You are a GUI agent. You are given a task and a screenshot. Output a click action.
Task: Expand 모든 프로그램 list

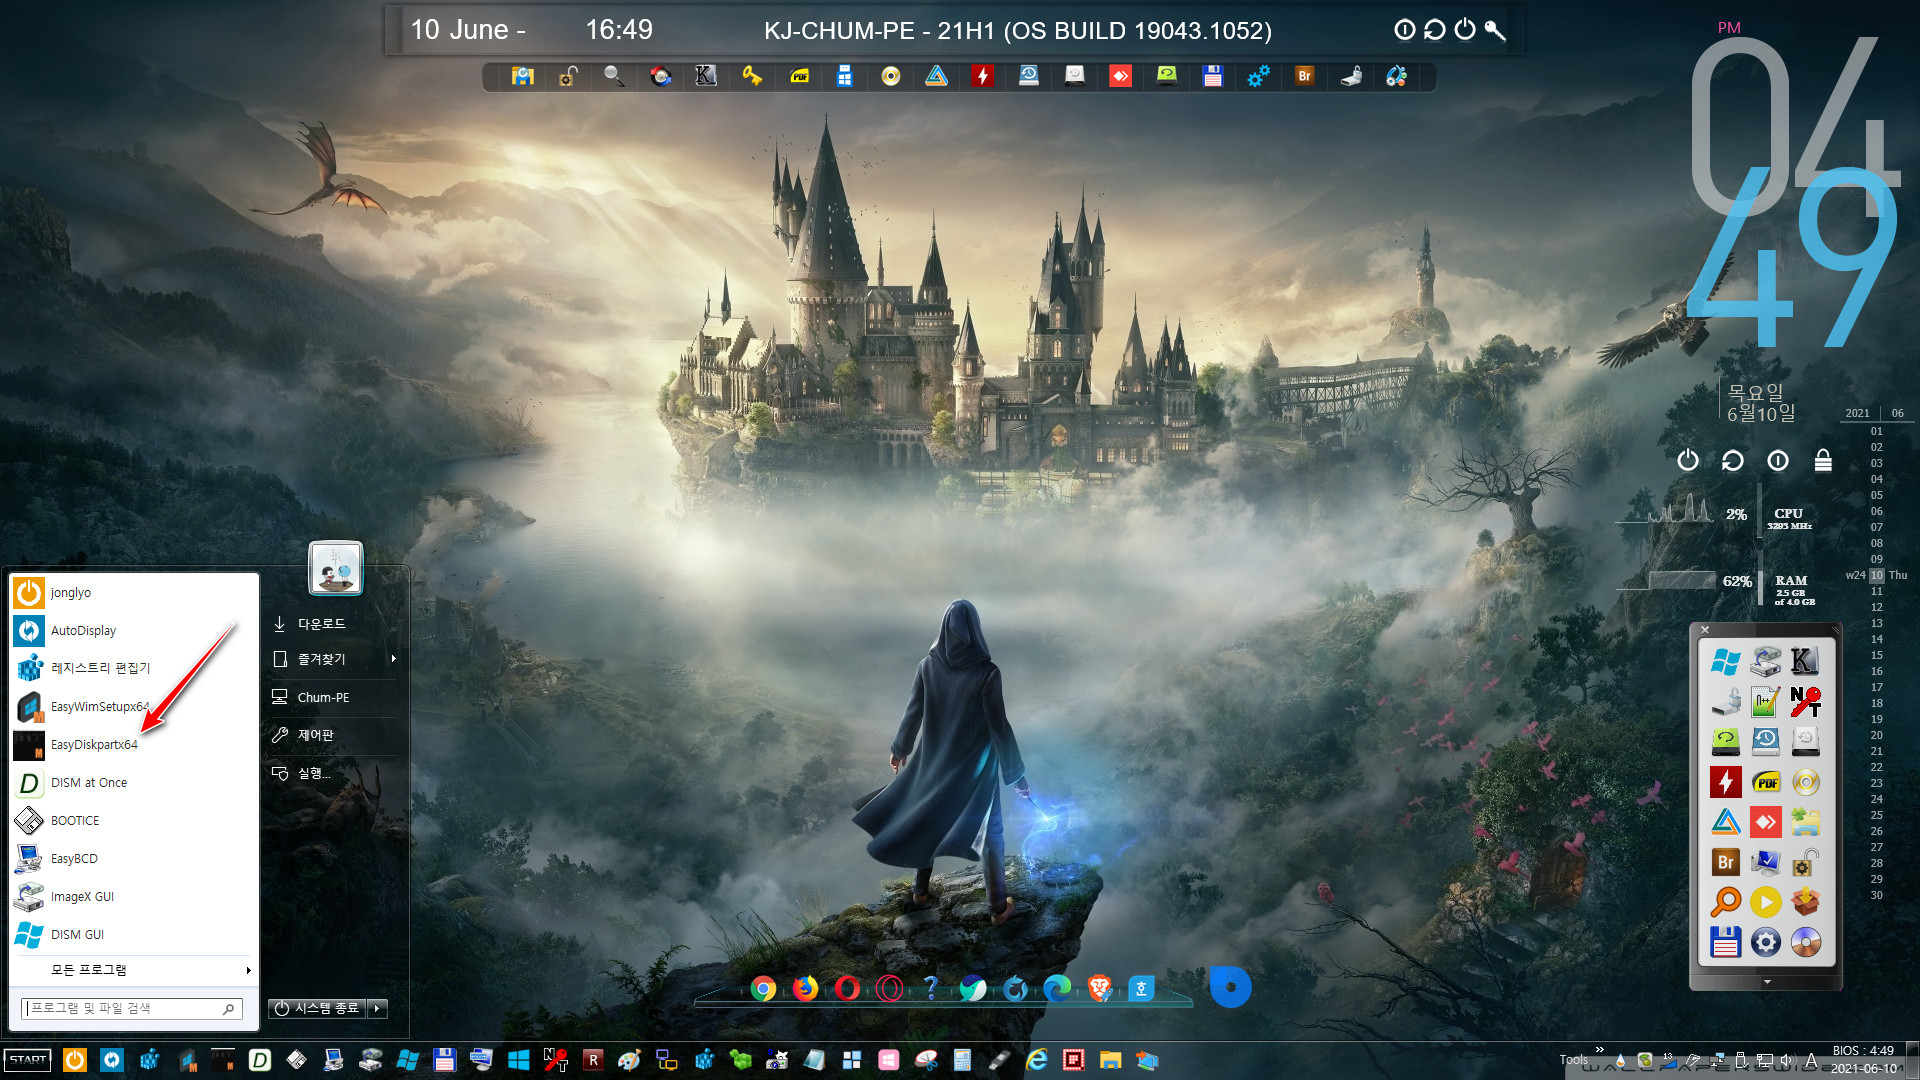click(x=133, y=970)
